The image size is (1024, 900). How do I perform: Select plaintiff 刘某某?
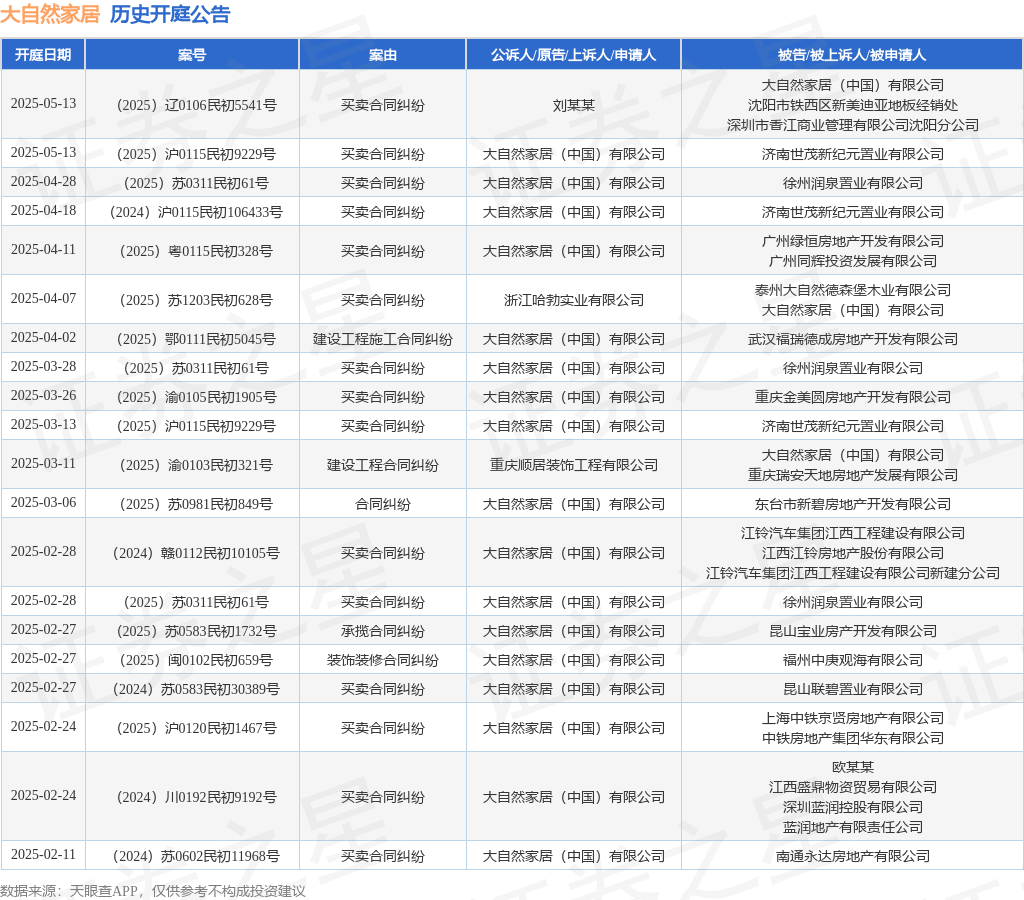coord(573,105)
